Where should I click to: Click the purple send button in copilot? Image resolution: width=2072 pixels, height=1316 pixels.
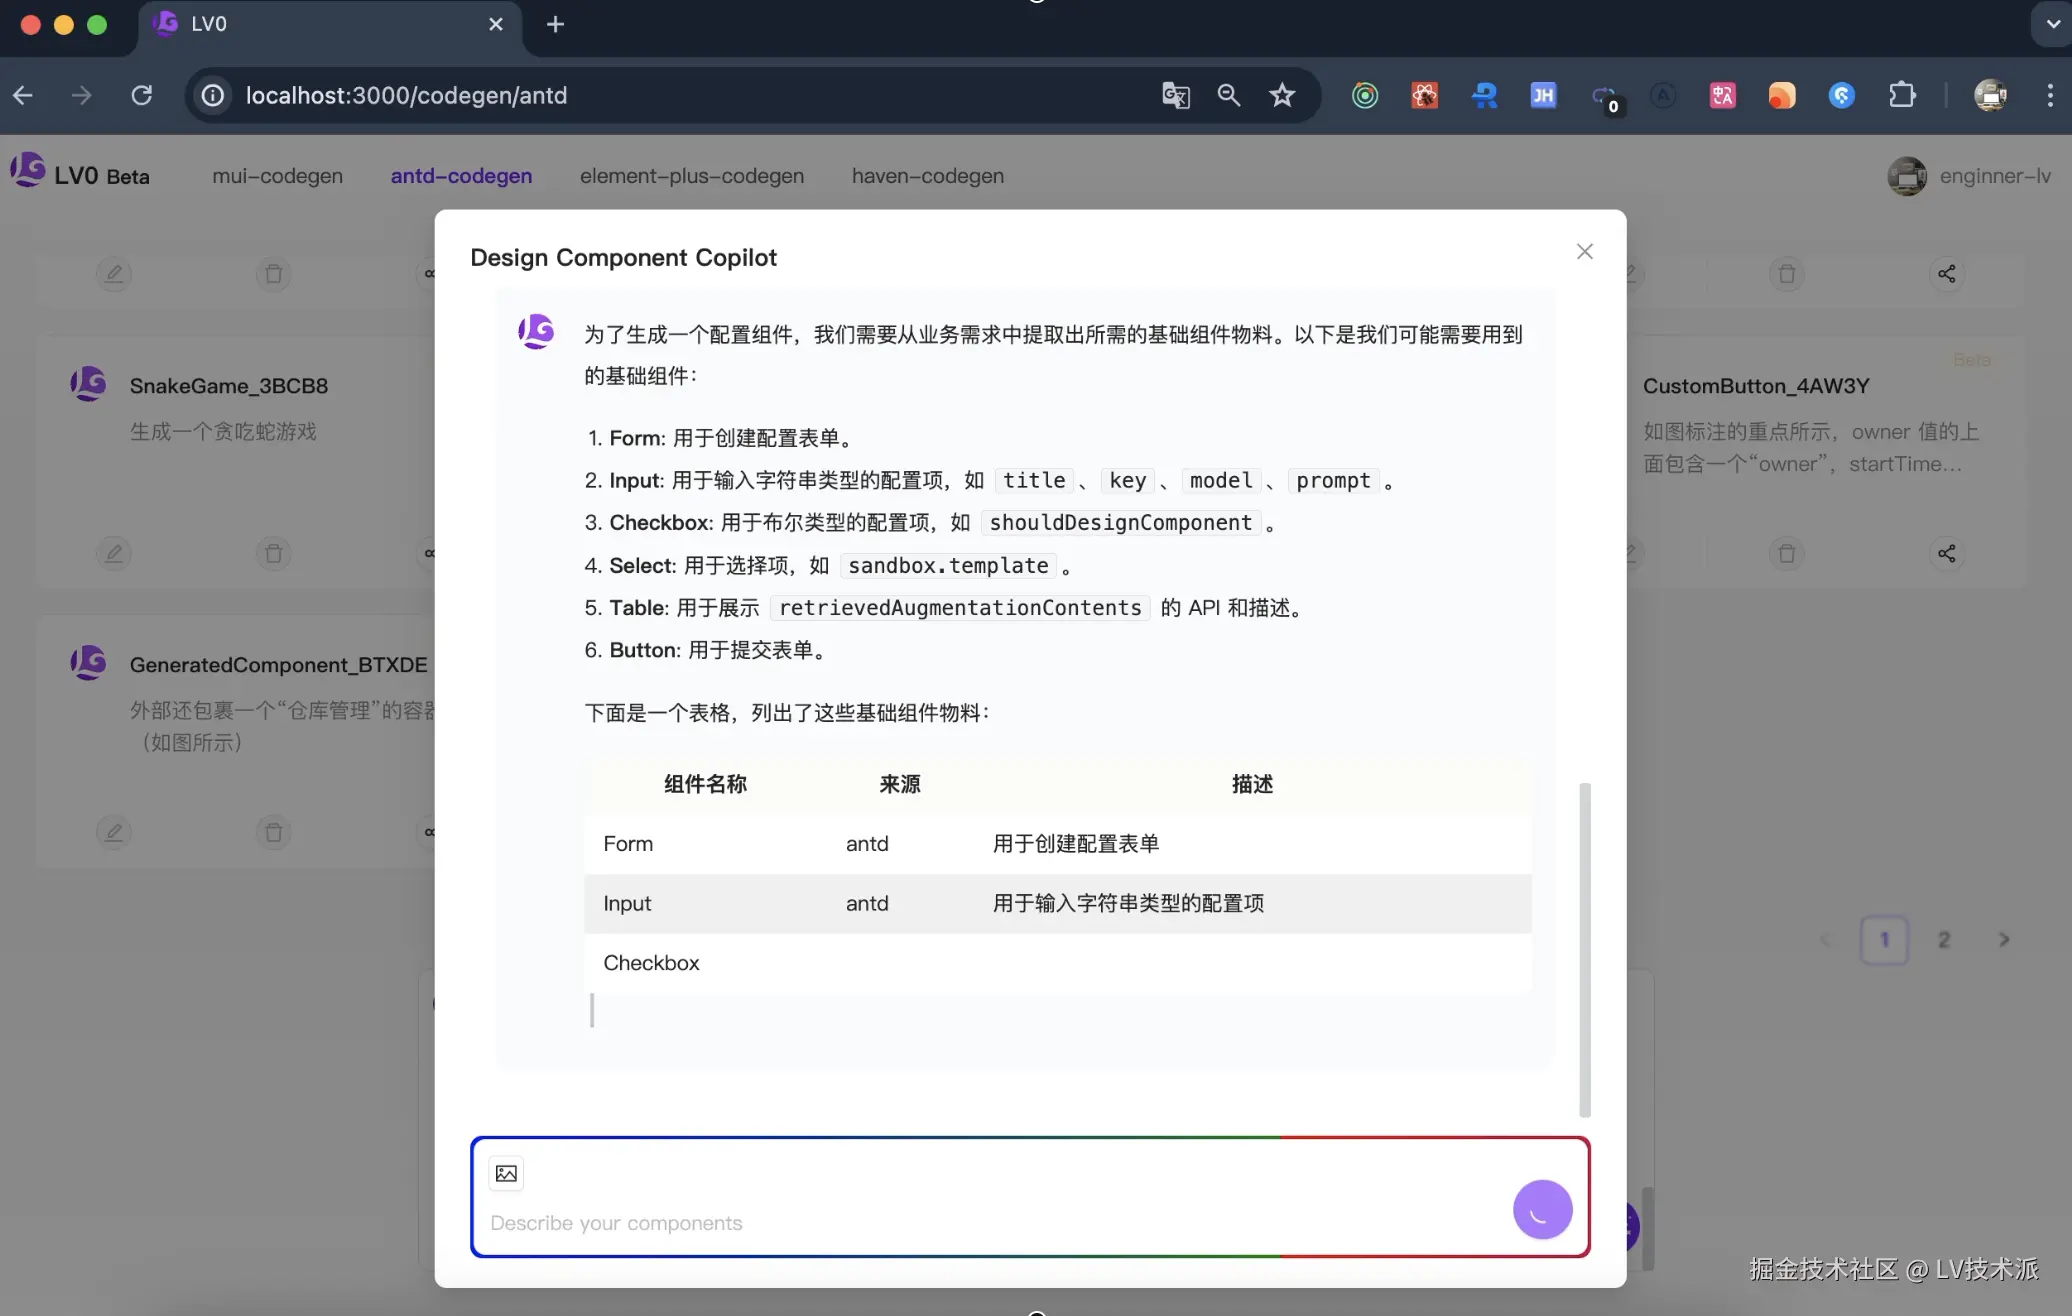[x=1541, y=1209]
